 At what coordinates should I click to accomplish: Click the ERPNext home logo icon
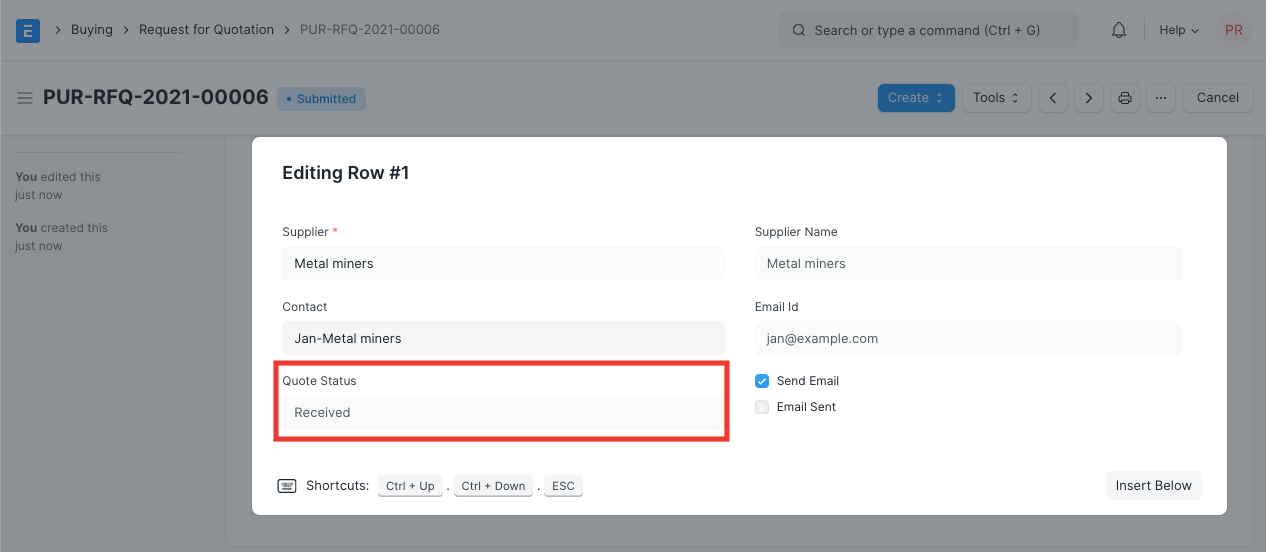coord(28,30)
